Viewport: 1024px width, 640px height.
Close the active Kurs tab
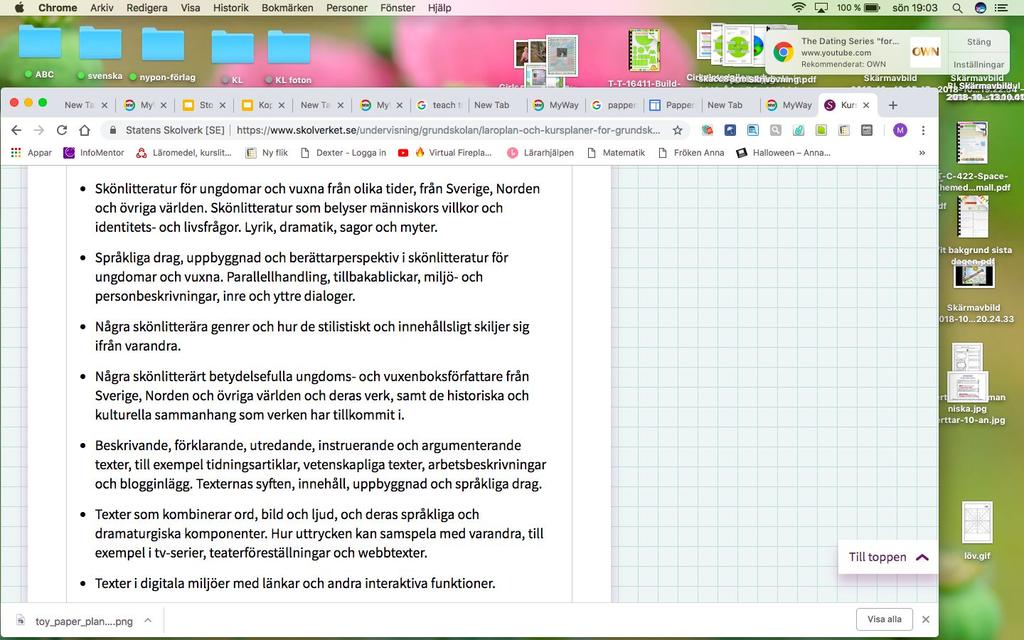[866, 104]
